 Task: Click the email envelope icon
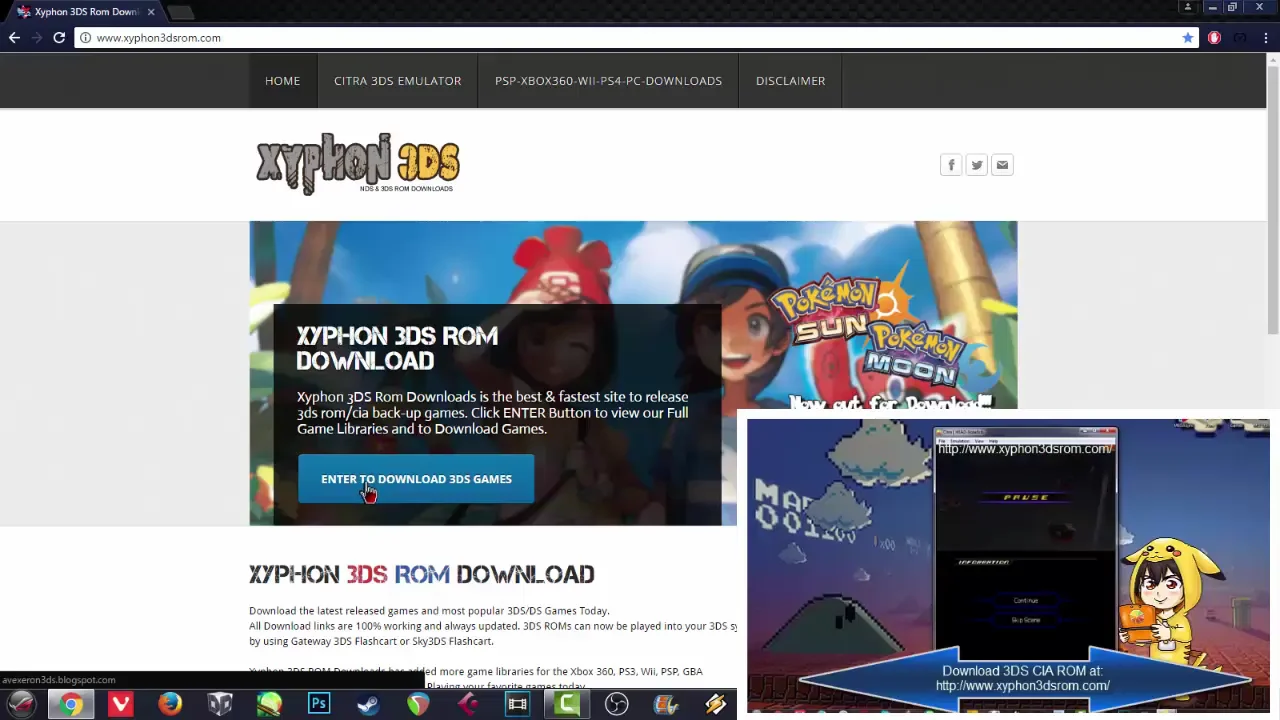[x=1002, y=165]
